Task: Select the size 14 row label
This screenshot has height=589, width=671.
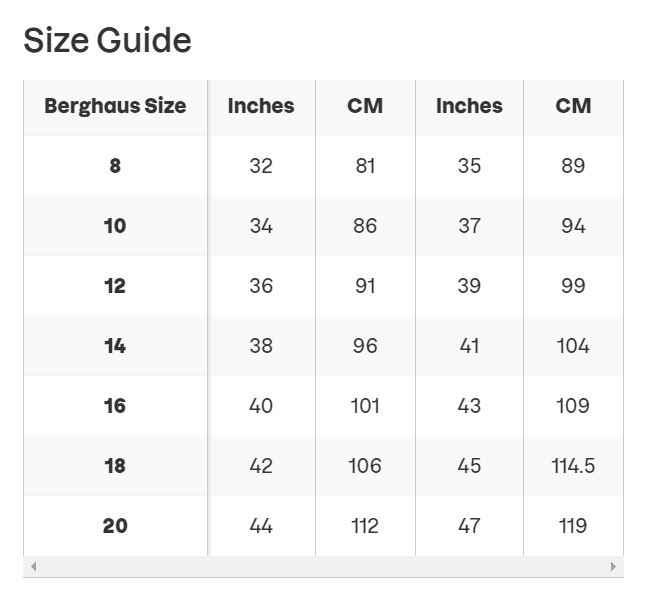Action: pos(115,345)
